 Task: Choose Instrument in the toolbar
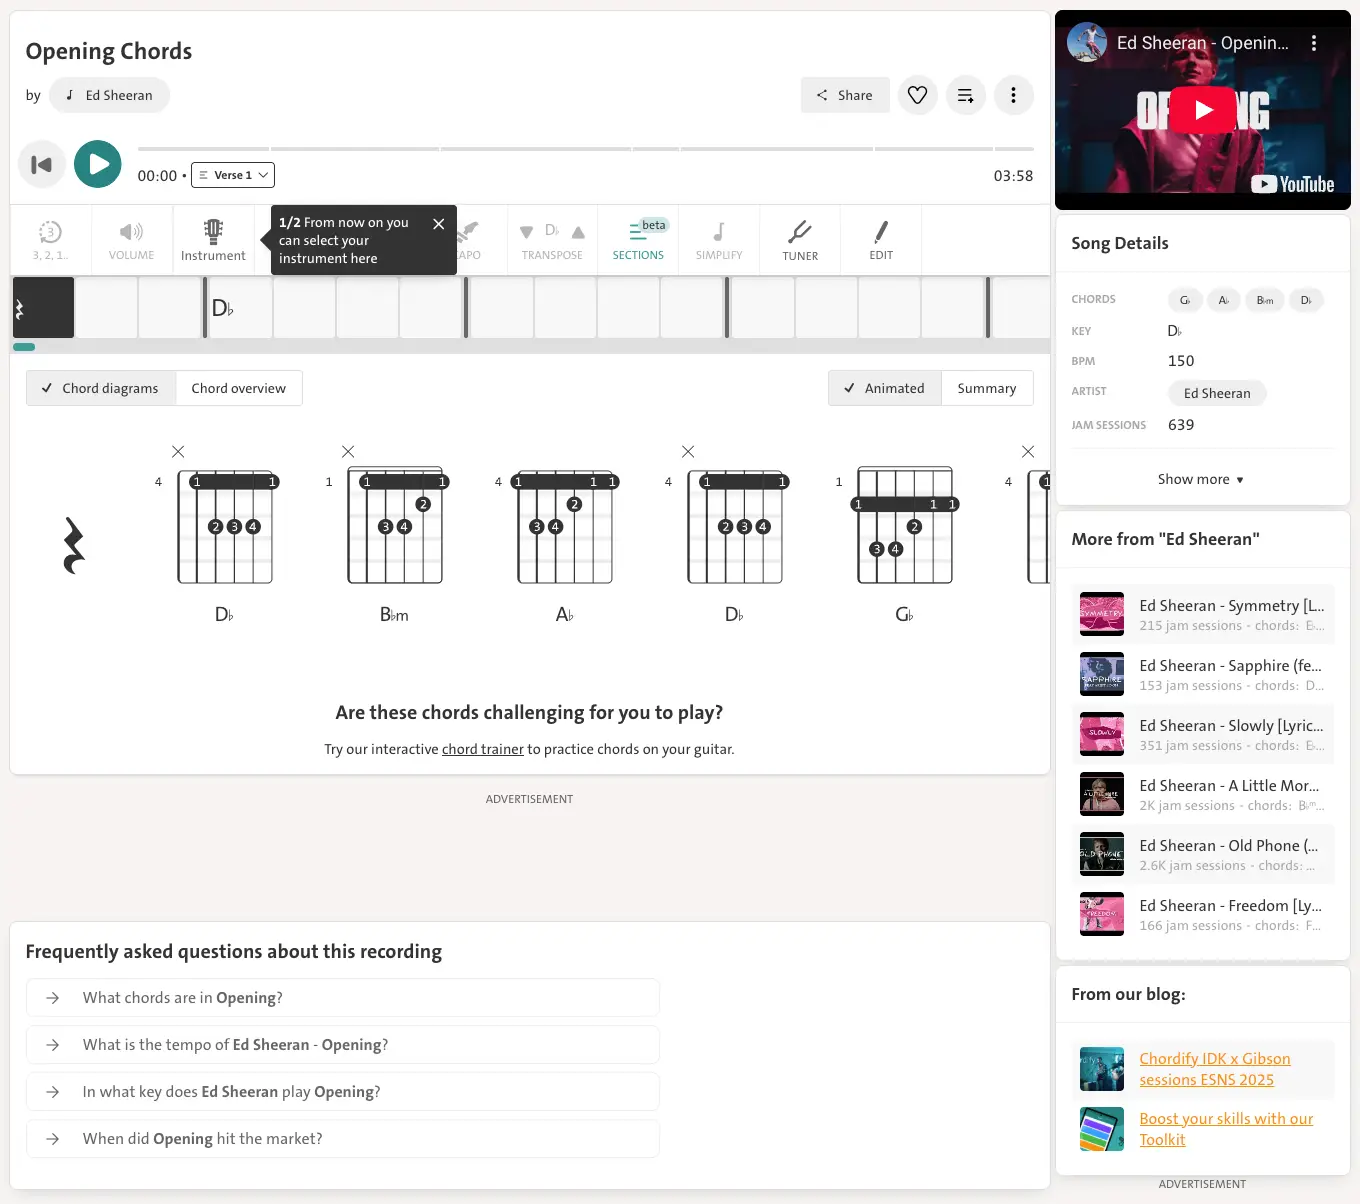pos(213,240)
